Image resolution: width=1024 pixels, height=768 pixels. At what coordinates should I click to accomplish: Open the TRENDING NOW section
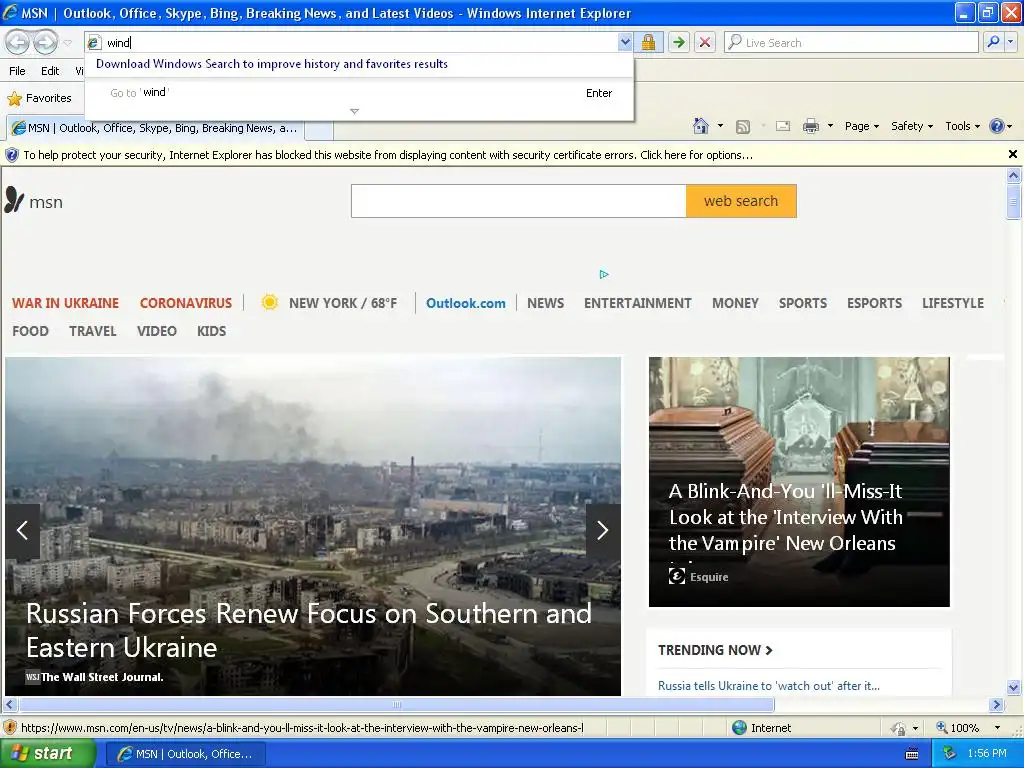click(x=715, y=650)
